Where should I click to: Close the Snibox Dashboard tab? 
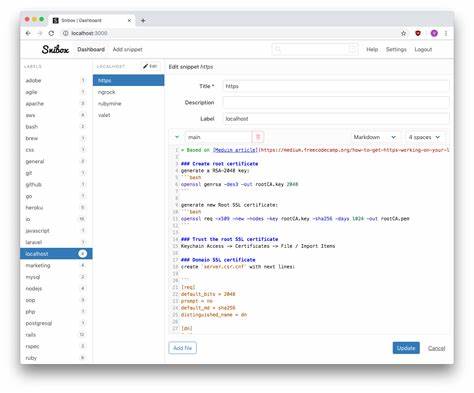[x=129, y=21]
